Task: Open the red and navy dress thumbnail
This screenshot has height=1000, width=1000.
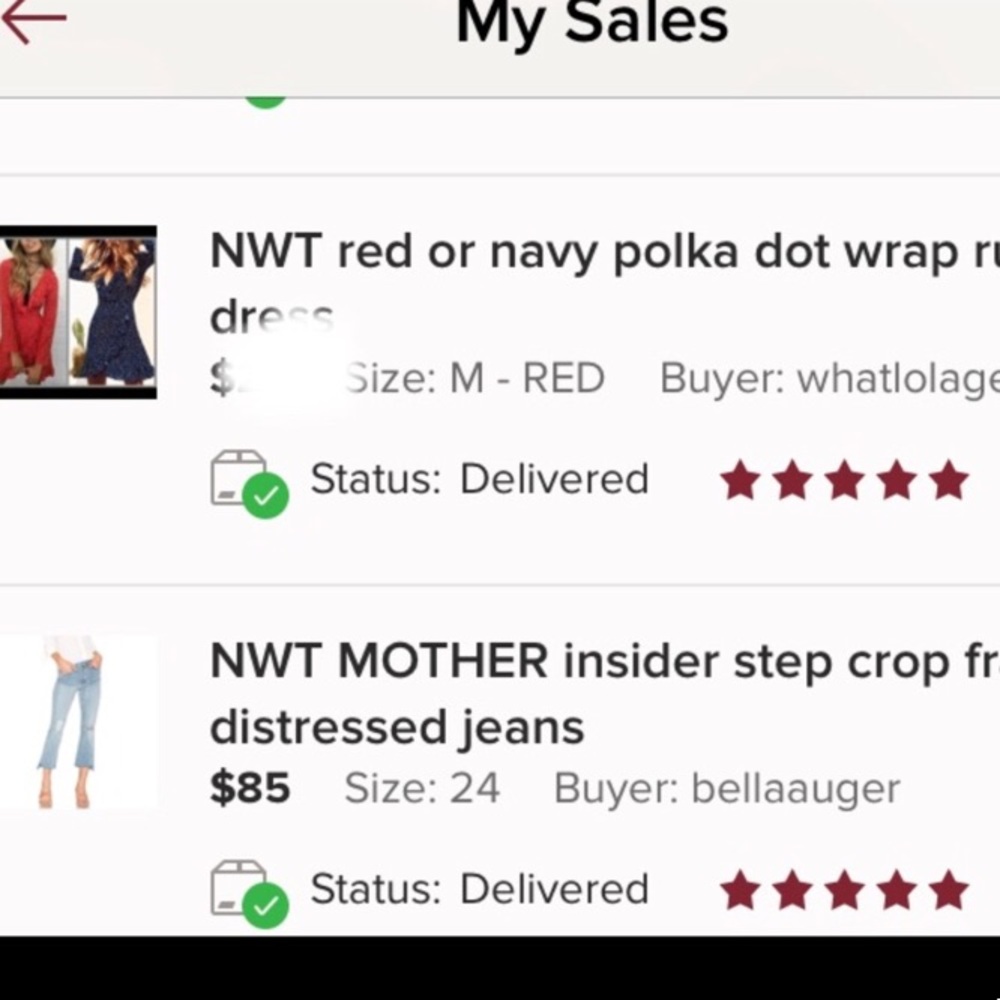Action: pos(78,312)
